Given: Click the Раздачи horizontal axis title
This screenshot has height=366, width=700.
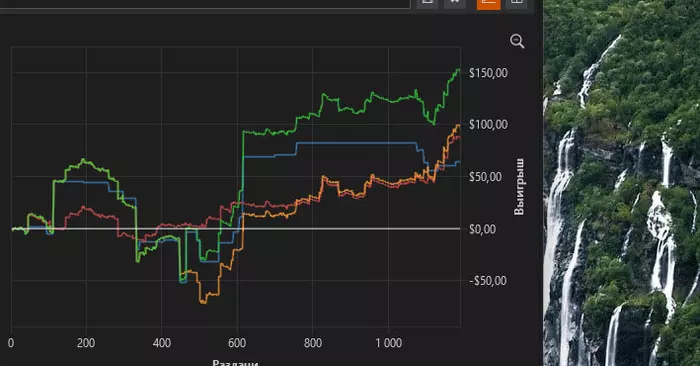Looking at the screenshot, I should (235, 362).
